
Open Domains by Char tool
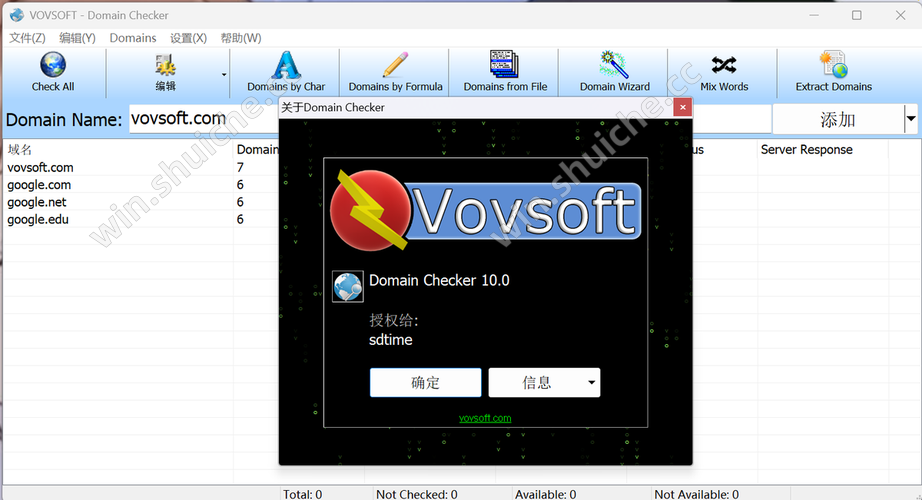[x=286, y=66]
